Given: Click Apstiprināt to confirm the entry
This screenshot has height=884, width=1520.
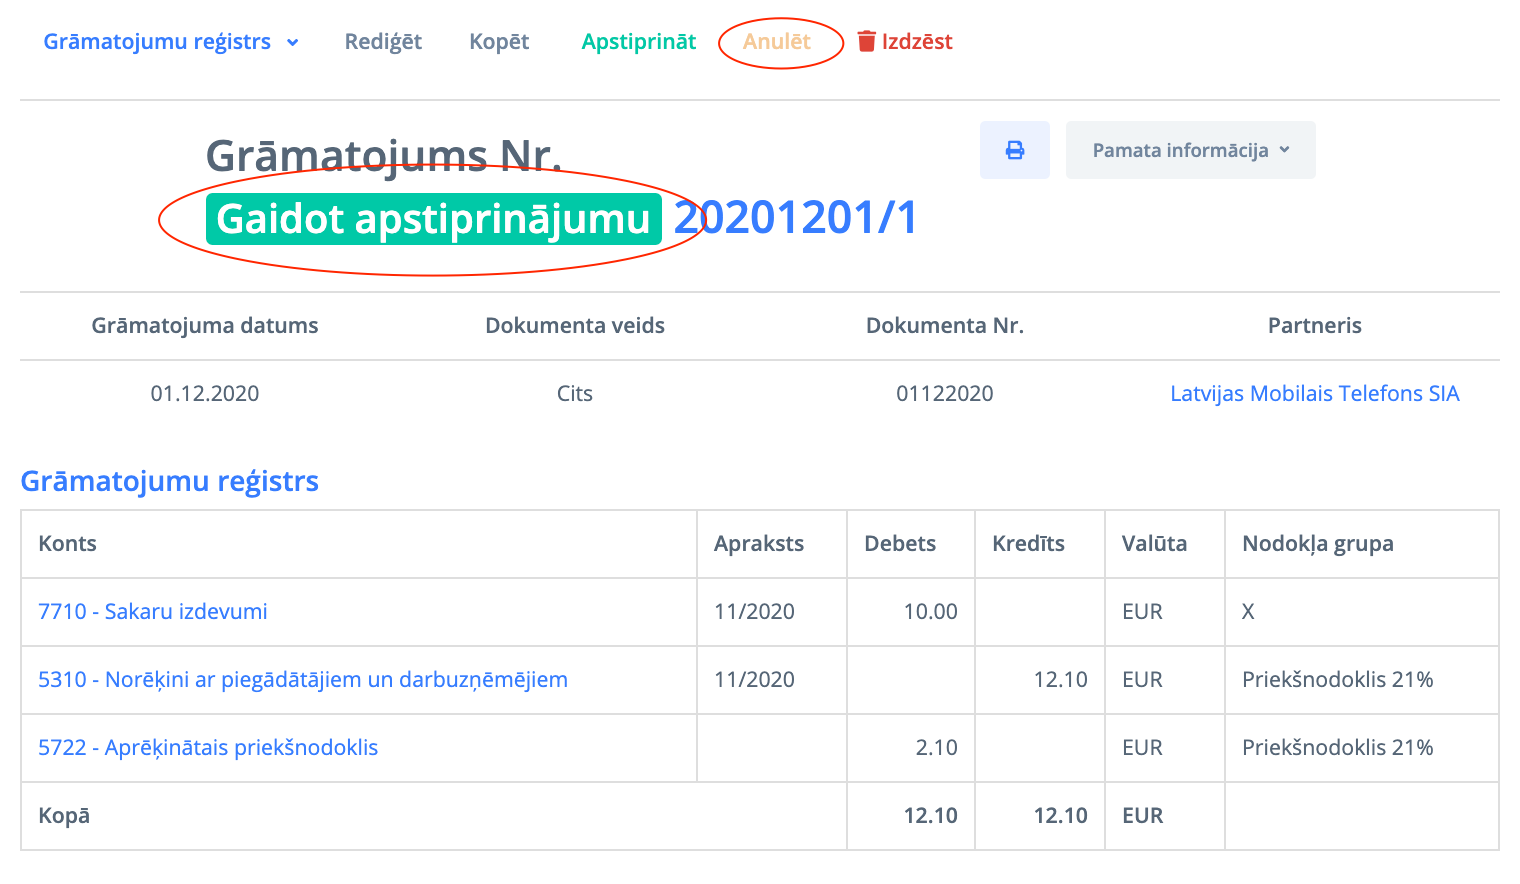Looking at the screenshot, I should pyautogui.click(x=639, y=41).
